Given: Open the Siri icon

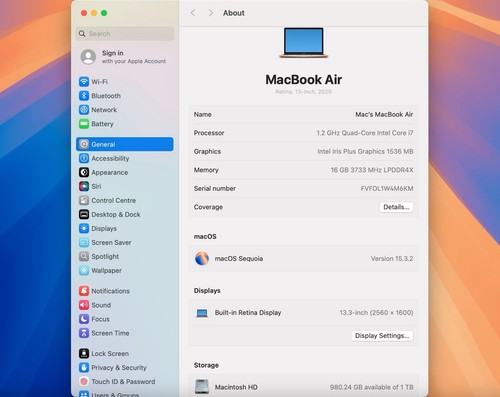Looking at the screenshot, I should click(x=84, y=186).
